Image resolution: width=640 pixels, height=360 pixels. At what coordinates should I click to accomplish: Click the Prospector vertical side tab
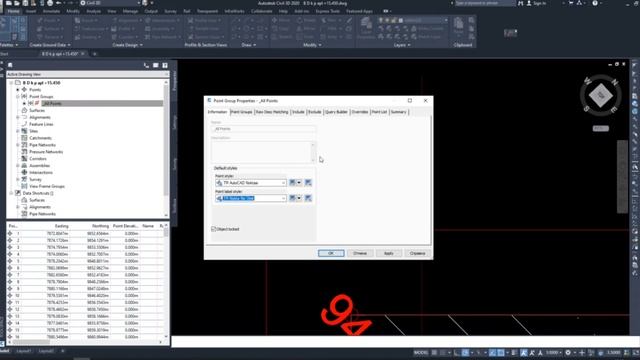click(174, 80)
